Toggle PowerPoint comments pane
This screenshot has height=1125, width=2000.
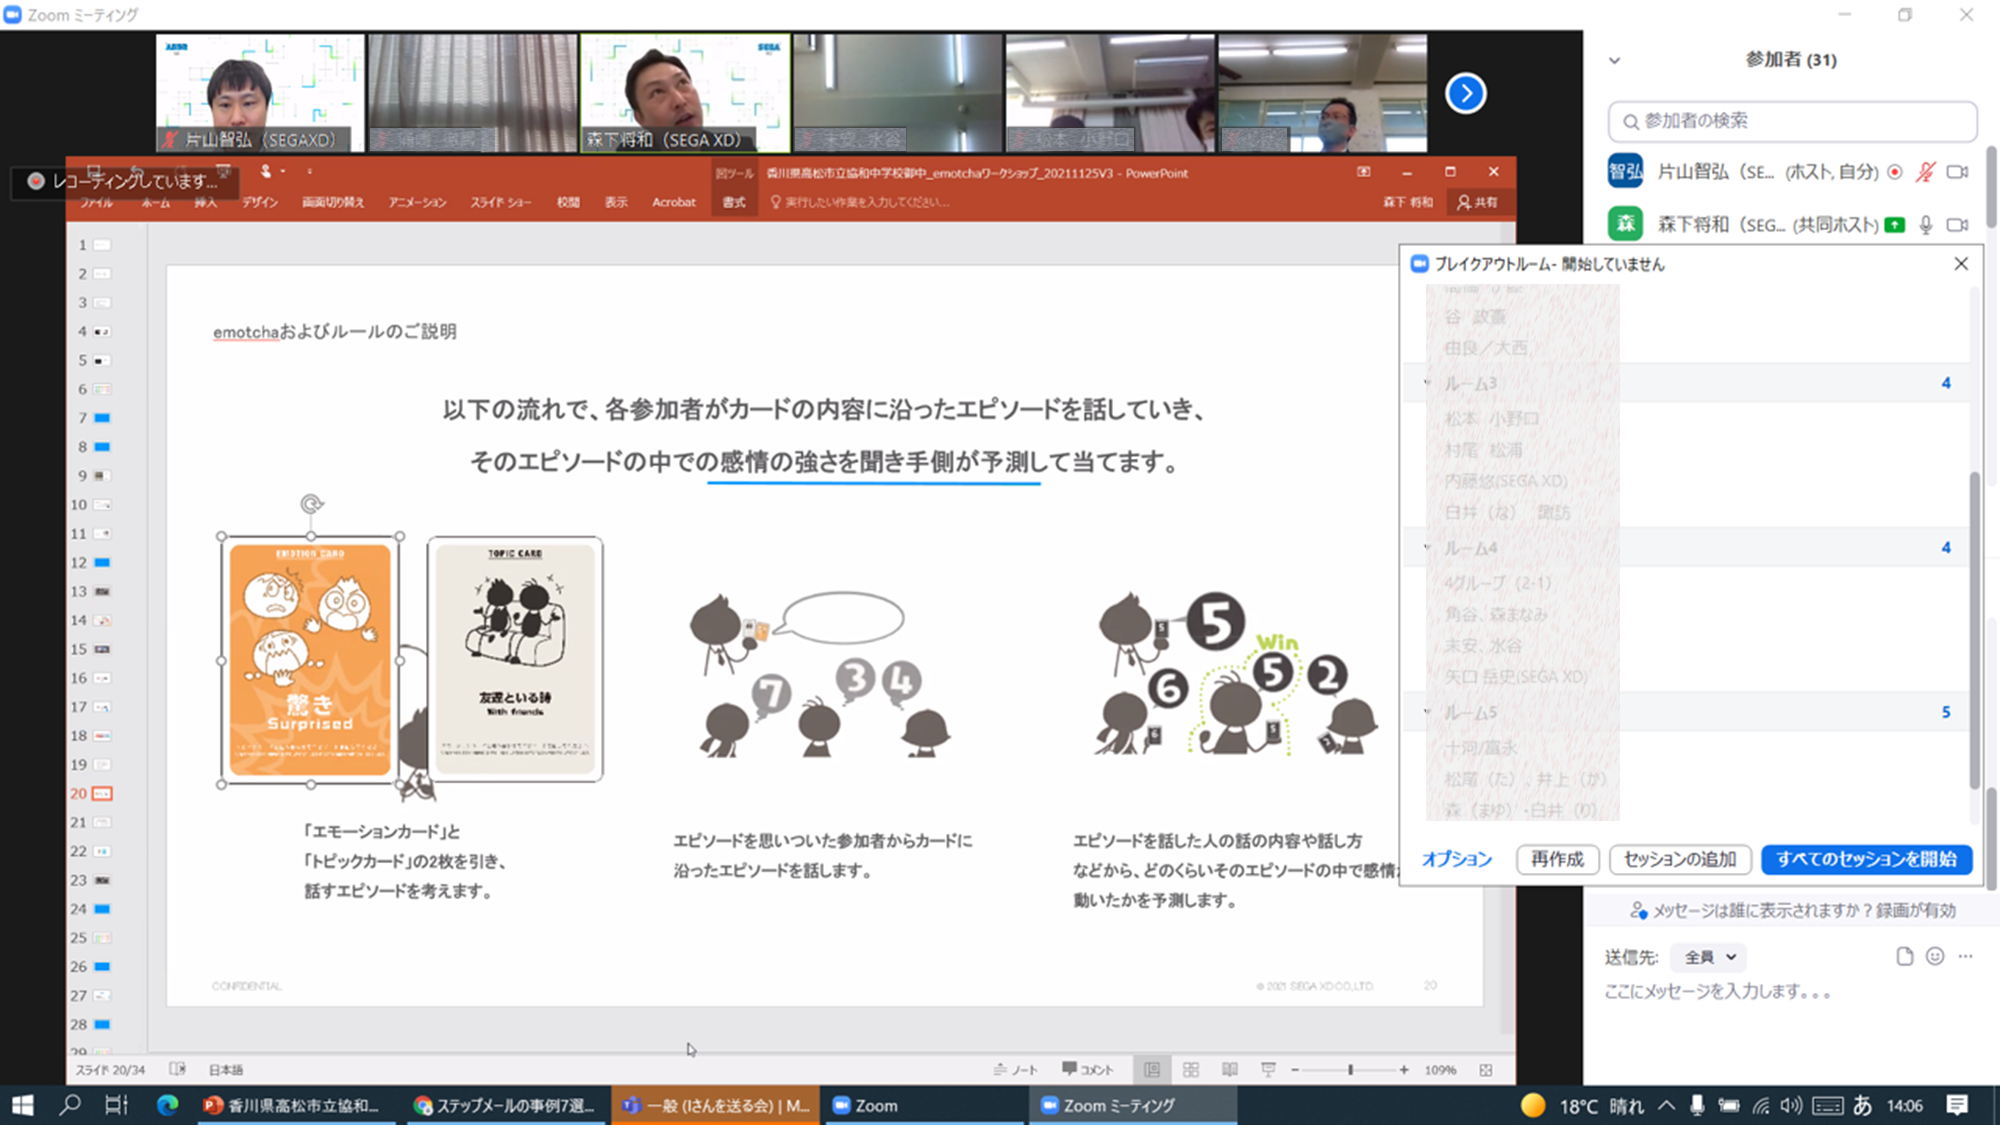pyautogui.click(x=1088, y=1070)
